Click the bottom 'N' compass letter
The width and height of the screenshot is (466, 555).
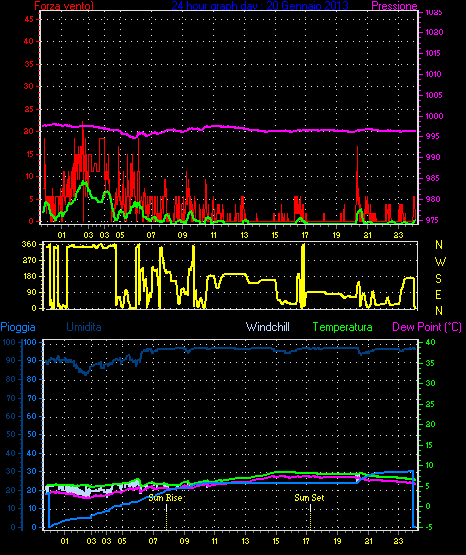click(439, 311)
